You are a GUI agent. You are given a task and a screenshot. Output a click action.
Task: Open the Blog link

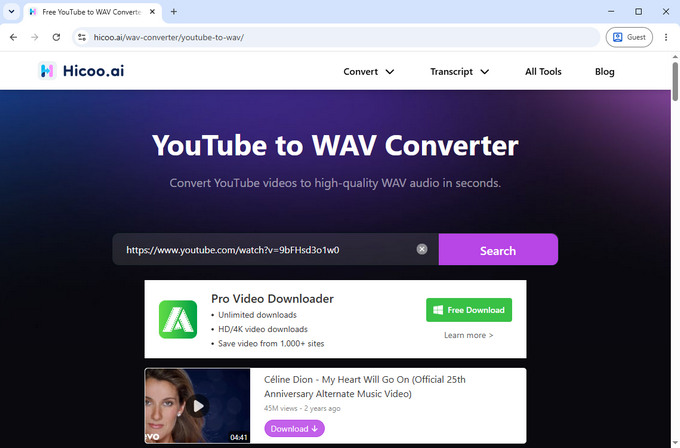[x=605, y=72]
